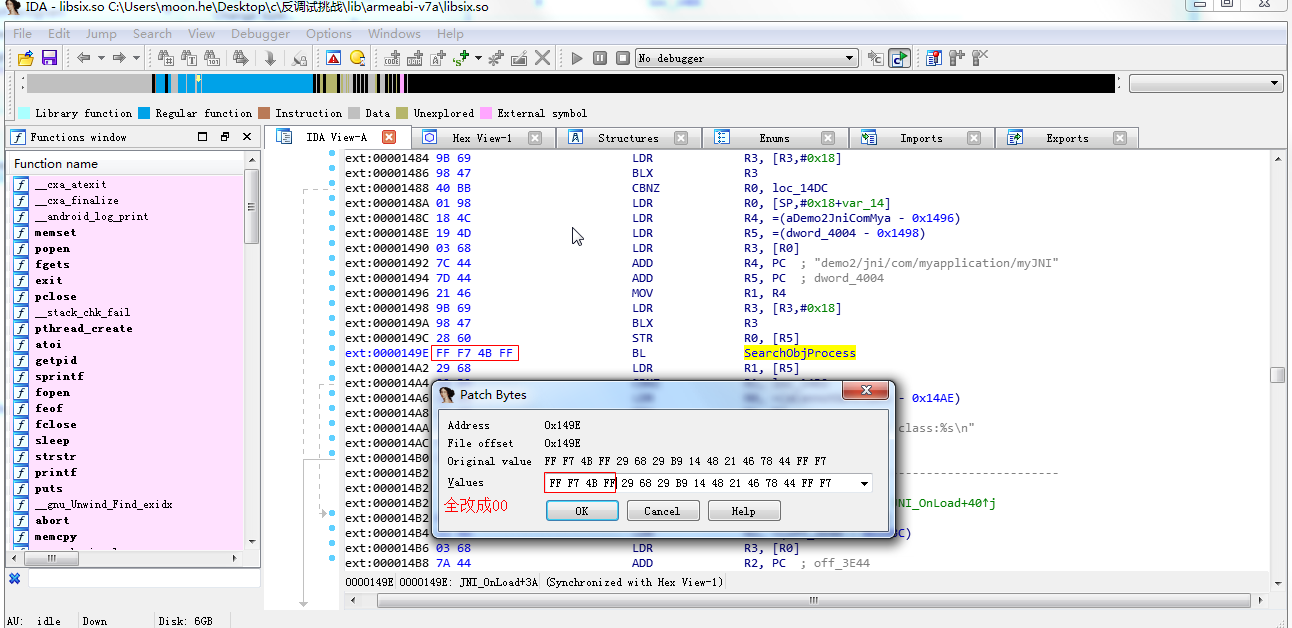Click the red warning triangle toolbar icon
1292x628 pixels.
(333, 58)
